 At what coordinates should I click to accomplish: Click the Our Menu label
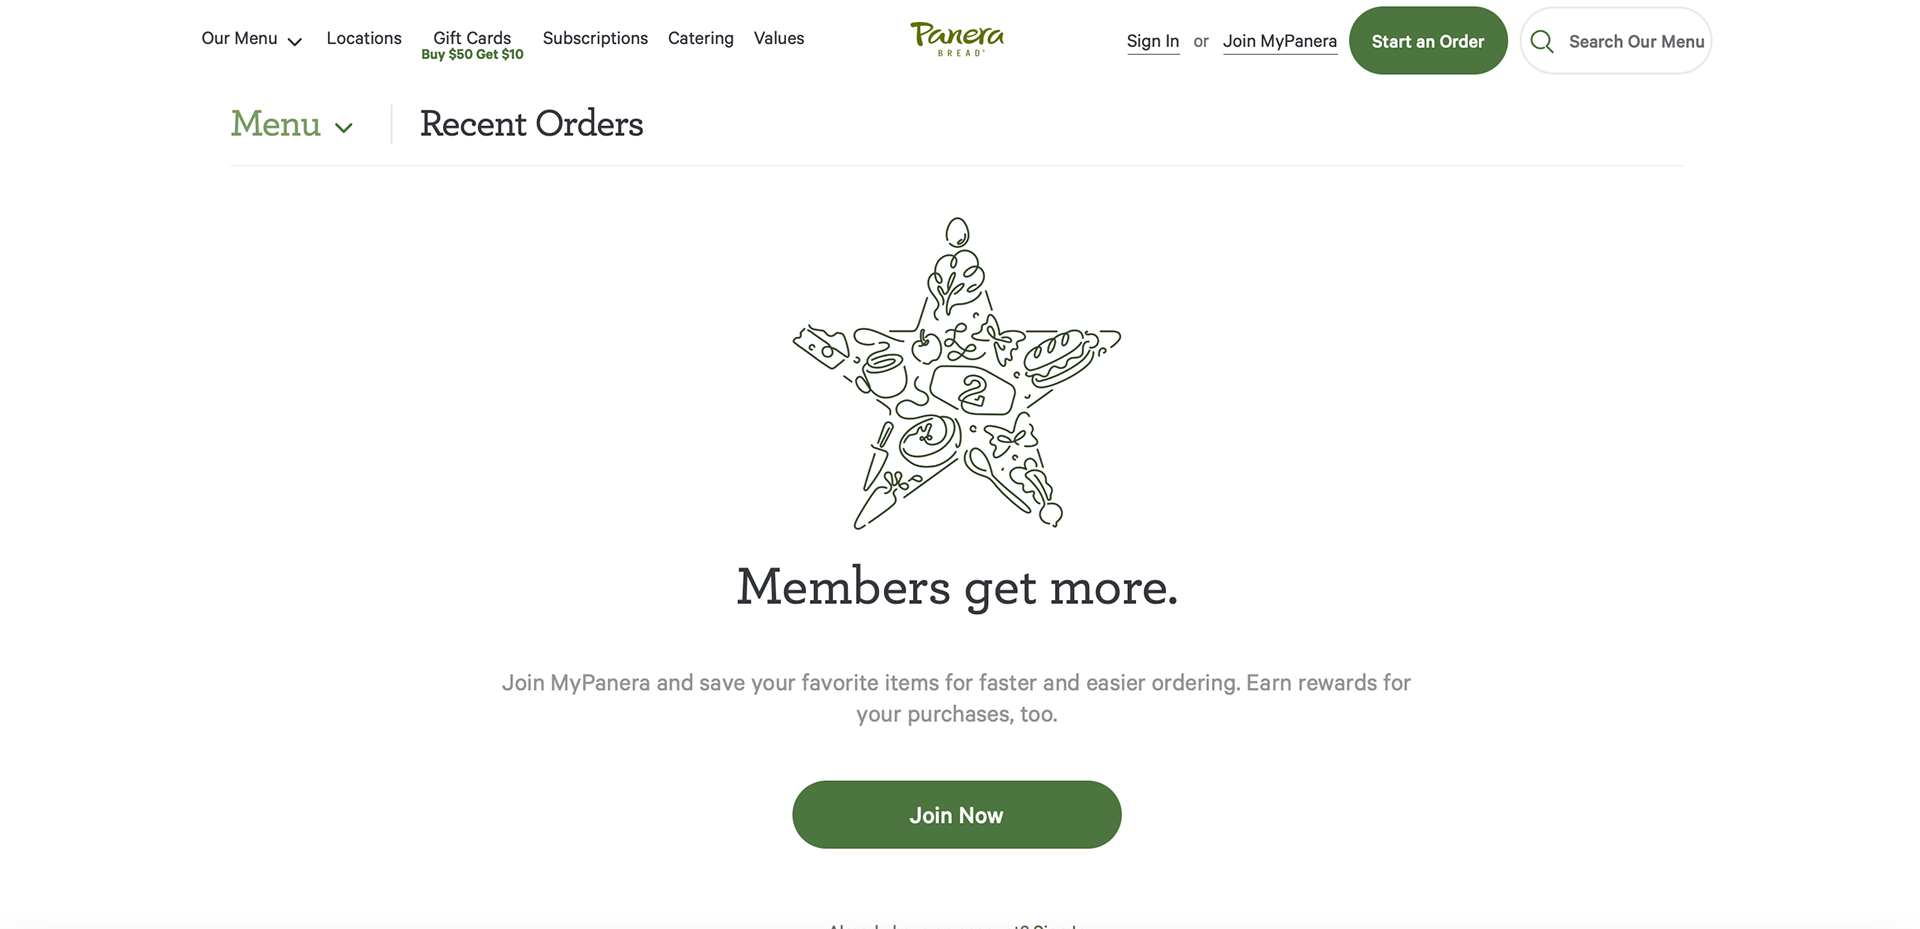point(239,38)
